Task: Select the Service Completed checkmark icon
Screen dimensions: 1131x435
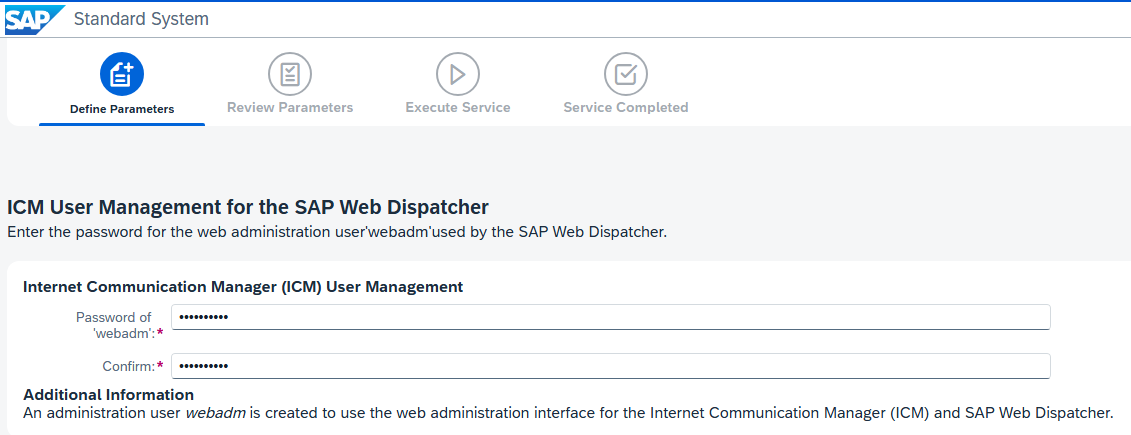Action: coord(626,74)
